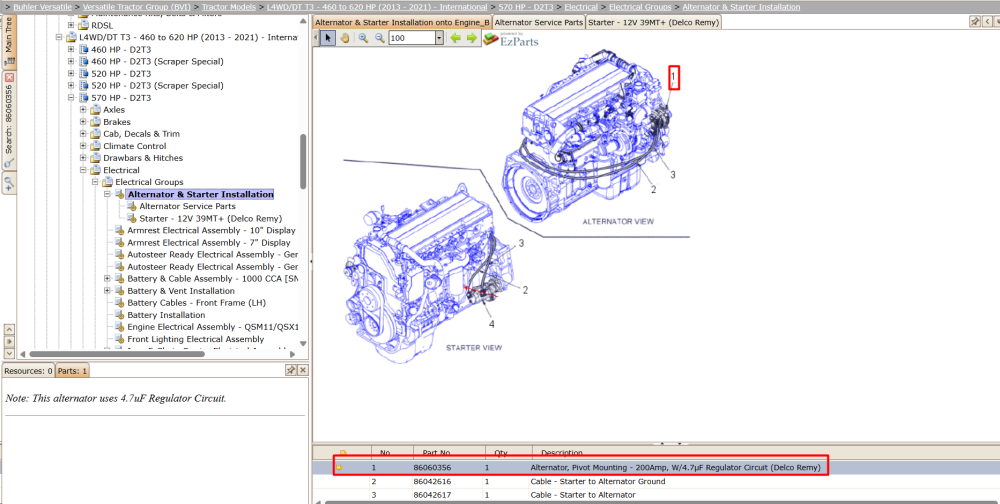Click the small up arrow button beside the tree
1000x504 pixels.
(x=9, y=329)
